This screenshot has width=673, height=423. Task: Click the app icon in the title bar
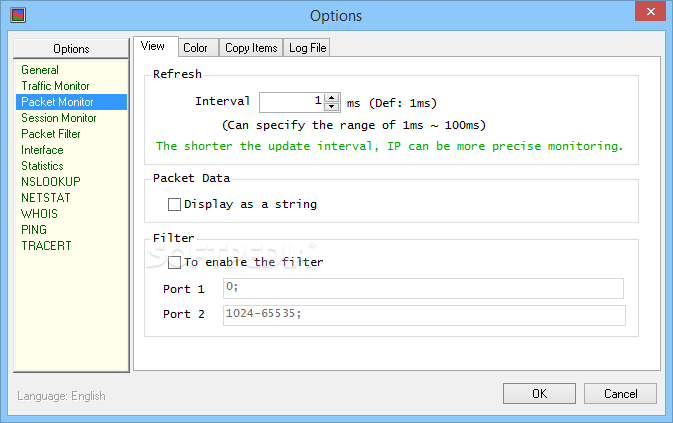click(17, 15)
